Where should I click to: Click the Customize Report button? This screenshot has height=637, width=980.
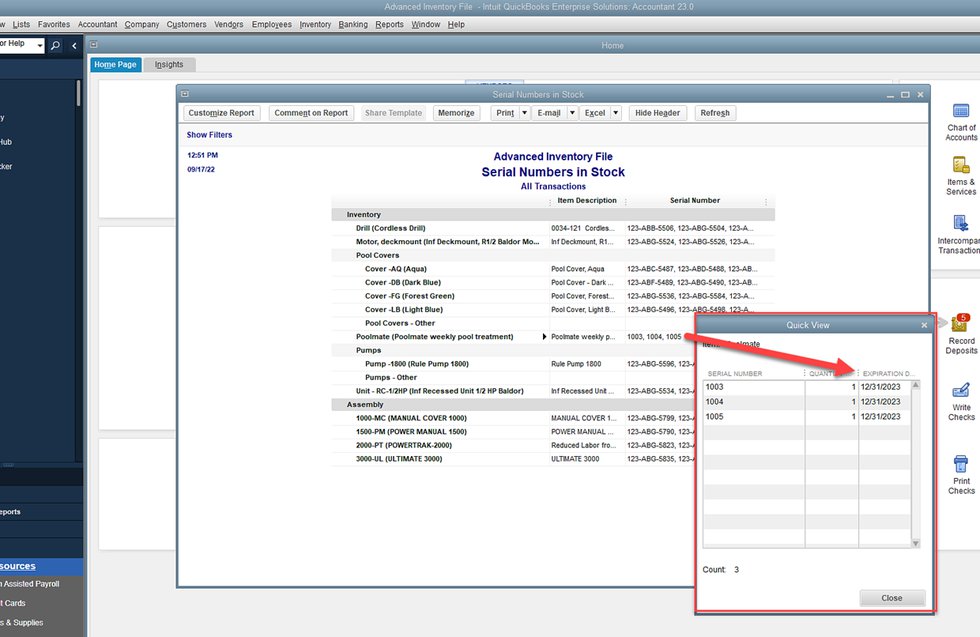(x=221, y=113)
